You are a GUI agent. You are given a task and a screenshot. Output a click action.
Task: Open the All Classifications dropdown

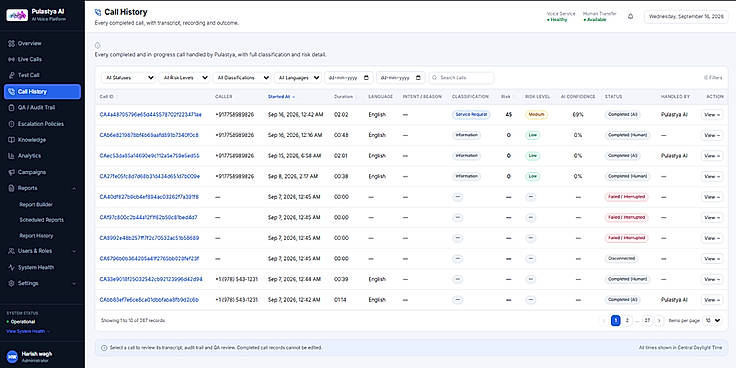[x=242, y=78]
